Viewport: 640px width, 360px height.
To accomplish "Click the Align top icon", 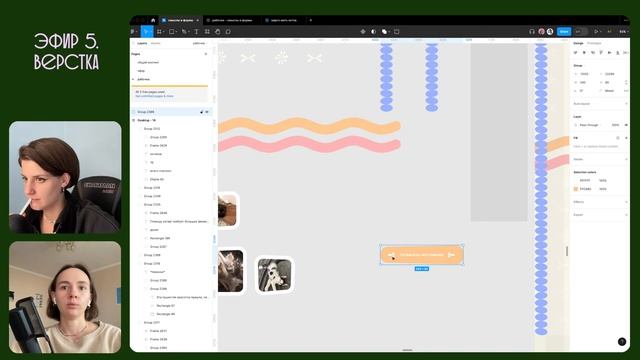I will coord(601,53).
